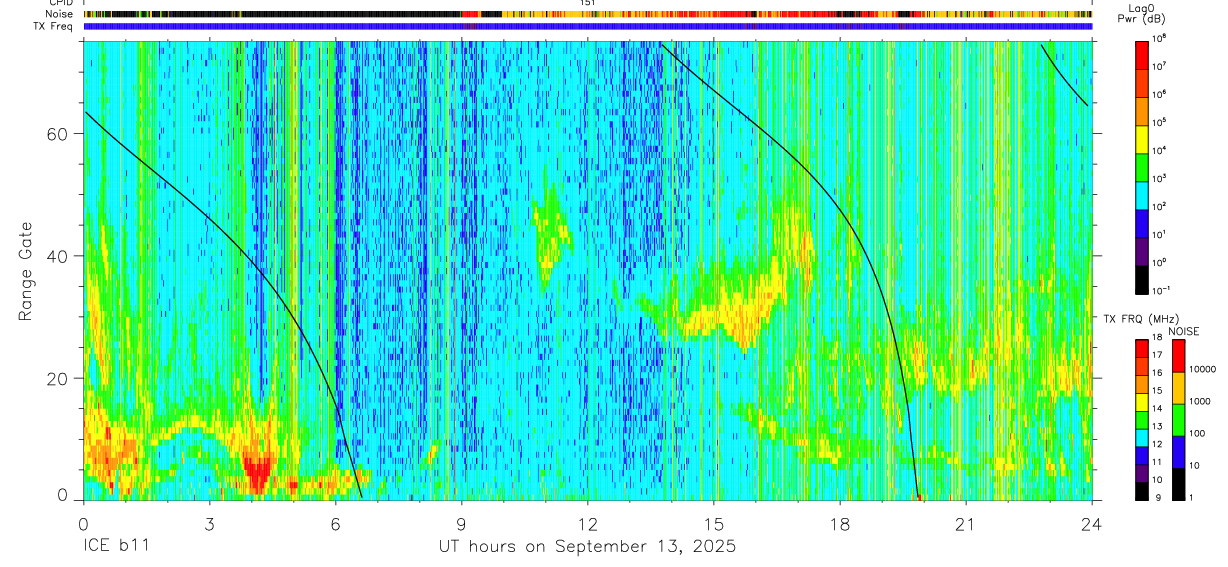Click the blue segment of the Lag0 power colorbar

coord(1142,223)
